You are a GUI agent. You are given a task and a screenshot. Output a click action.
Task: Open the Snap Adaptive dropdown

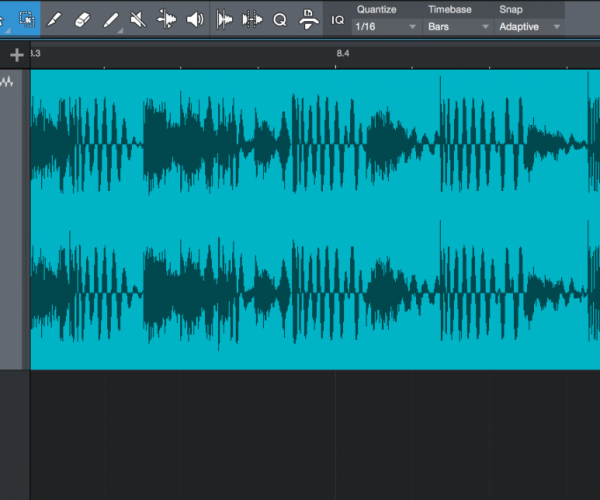point(529,27)
